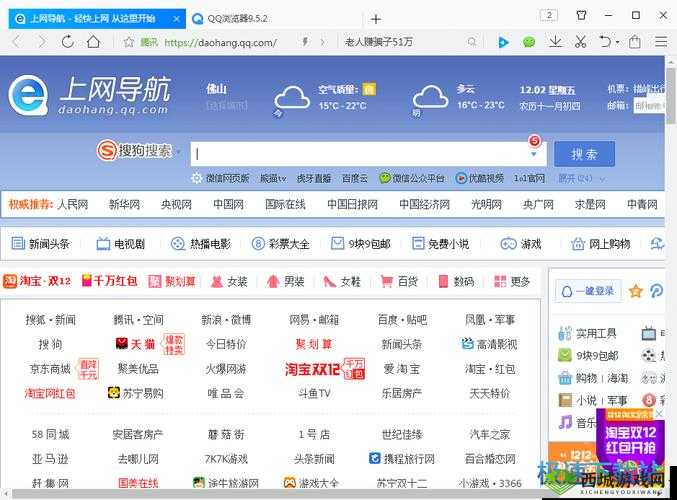Viewport: 677px width, 500px height.
Task: Open the 女鞋 shopping category
Action: (342, 282)
